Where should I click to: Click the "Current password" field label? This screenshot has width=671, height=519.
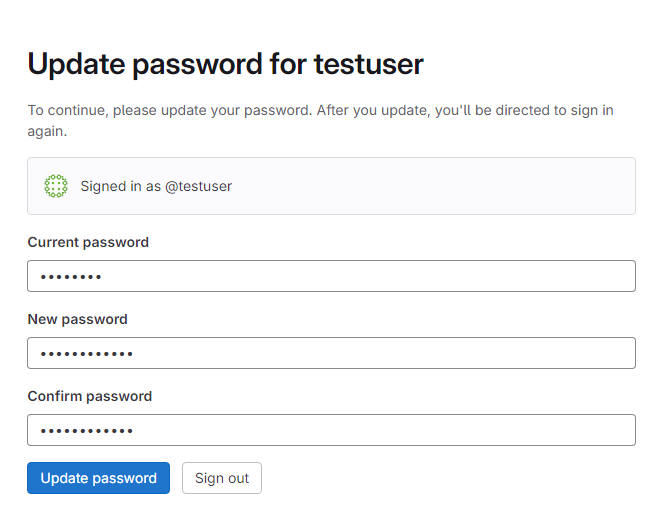click(x=88, y=242)
